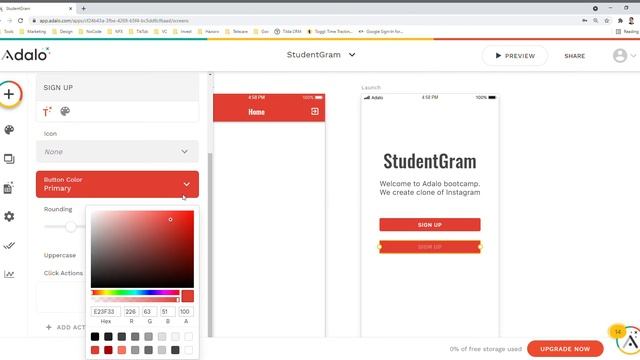The image size is (640, 360).
Task: Open the Reading list button
Action: pos(627,31)
